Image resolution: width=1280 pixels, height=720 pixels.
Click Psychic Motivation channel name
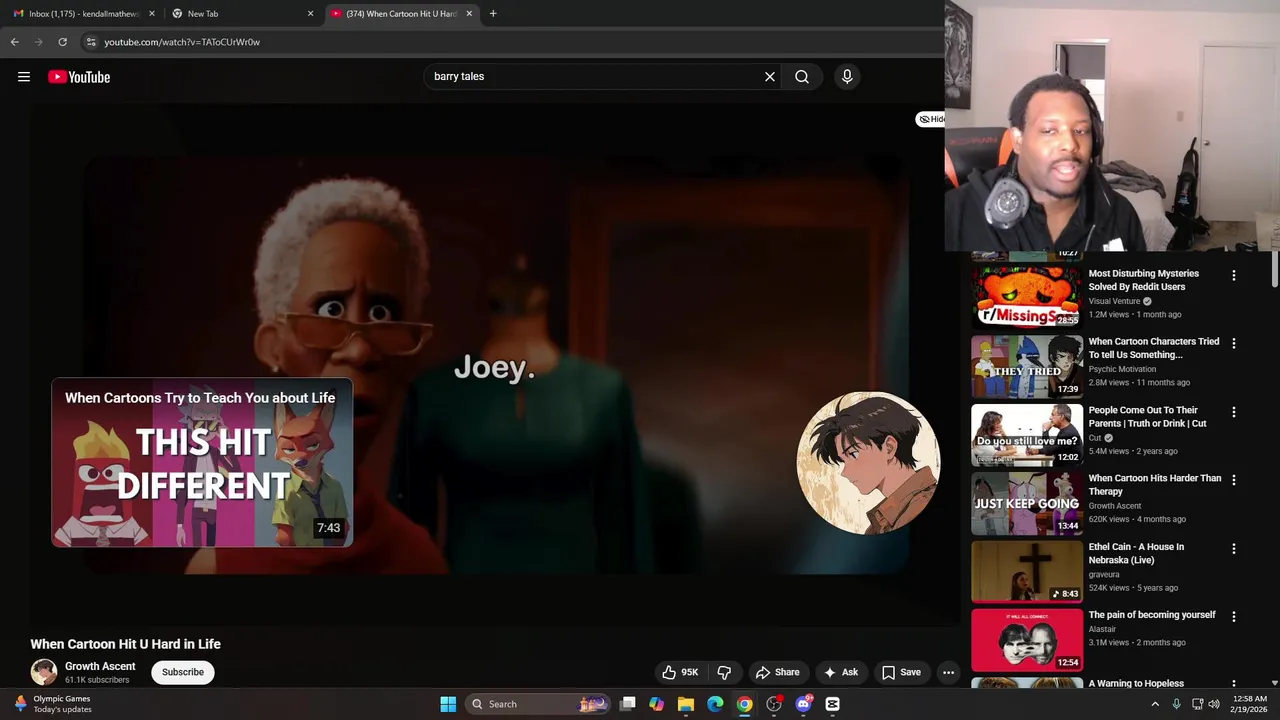click(1122, 369)
